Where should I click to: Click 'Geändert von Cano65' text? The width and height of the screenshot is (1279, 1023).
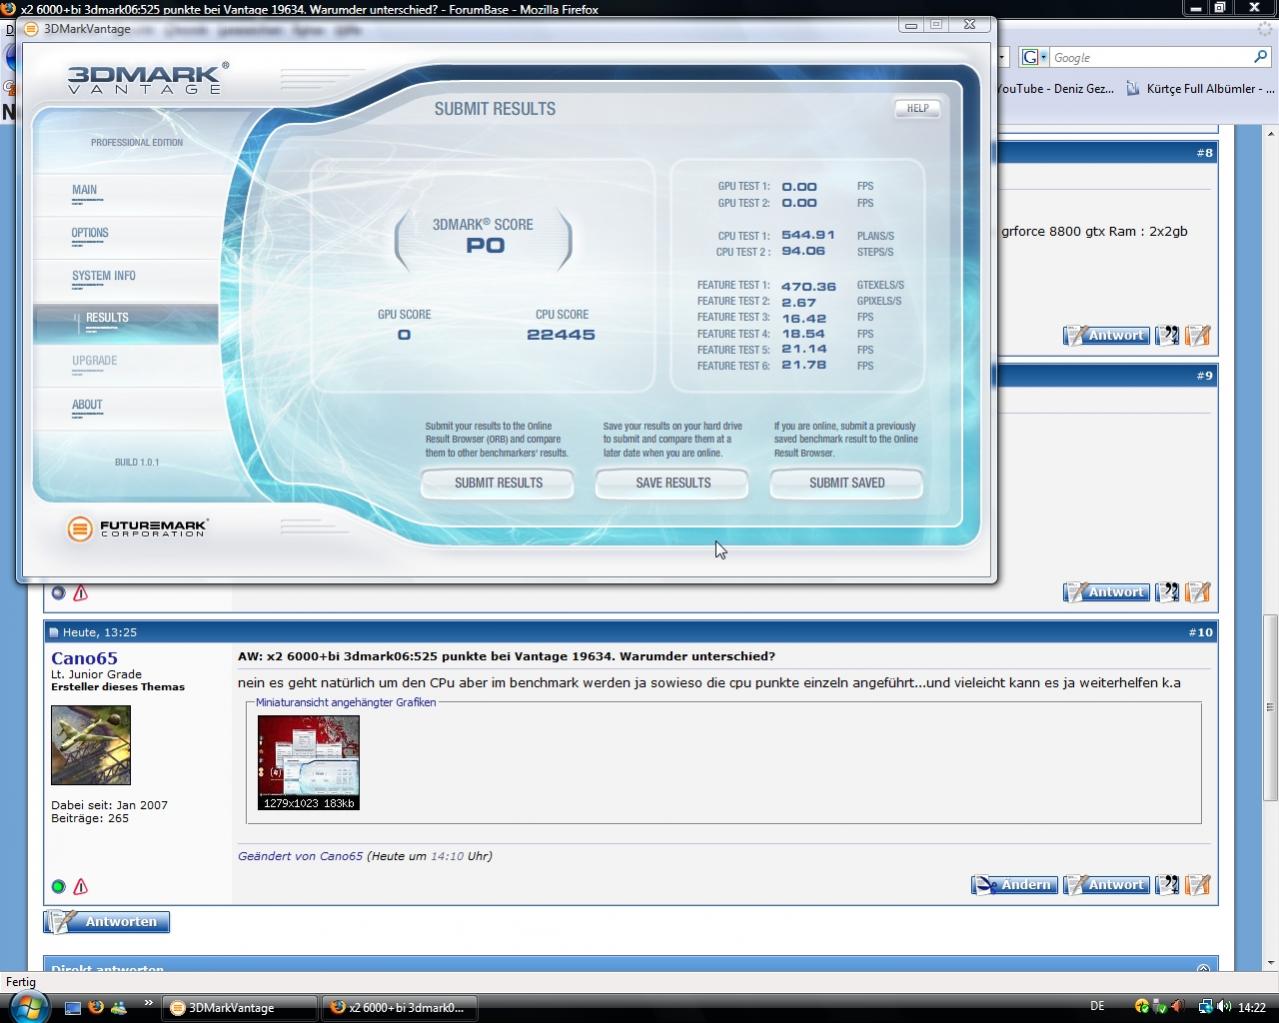coord(300,856)
